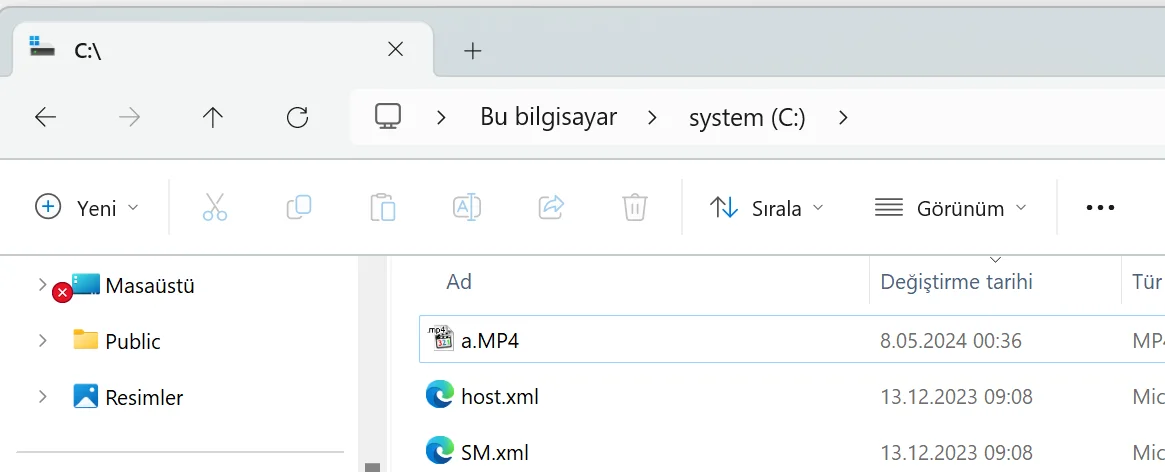This screenshot has width=1165, height=472.
Task: Open the Yeni (New) dropdown
Action: [x=87, y=207]
